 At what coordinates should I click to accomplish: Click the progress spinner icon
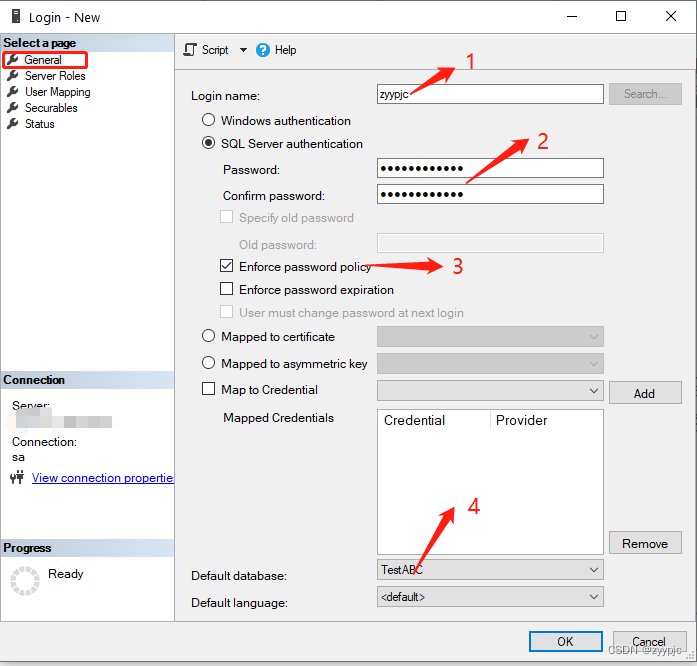pyautogui.click(x=25, y=581)
